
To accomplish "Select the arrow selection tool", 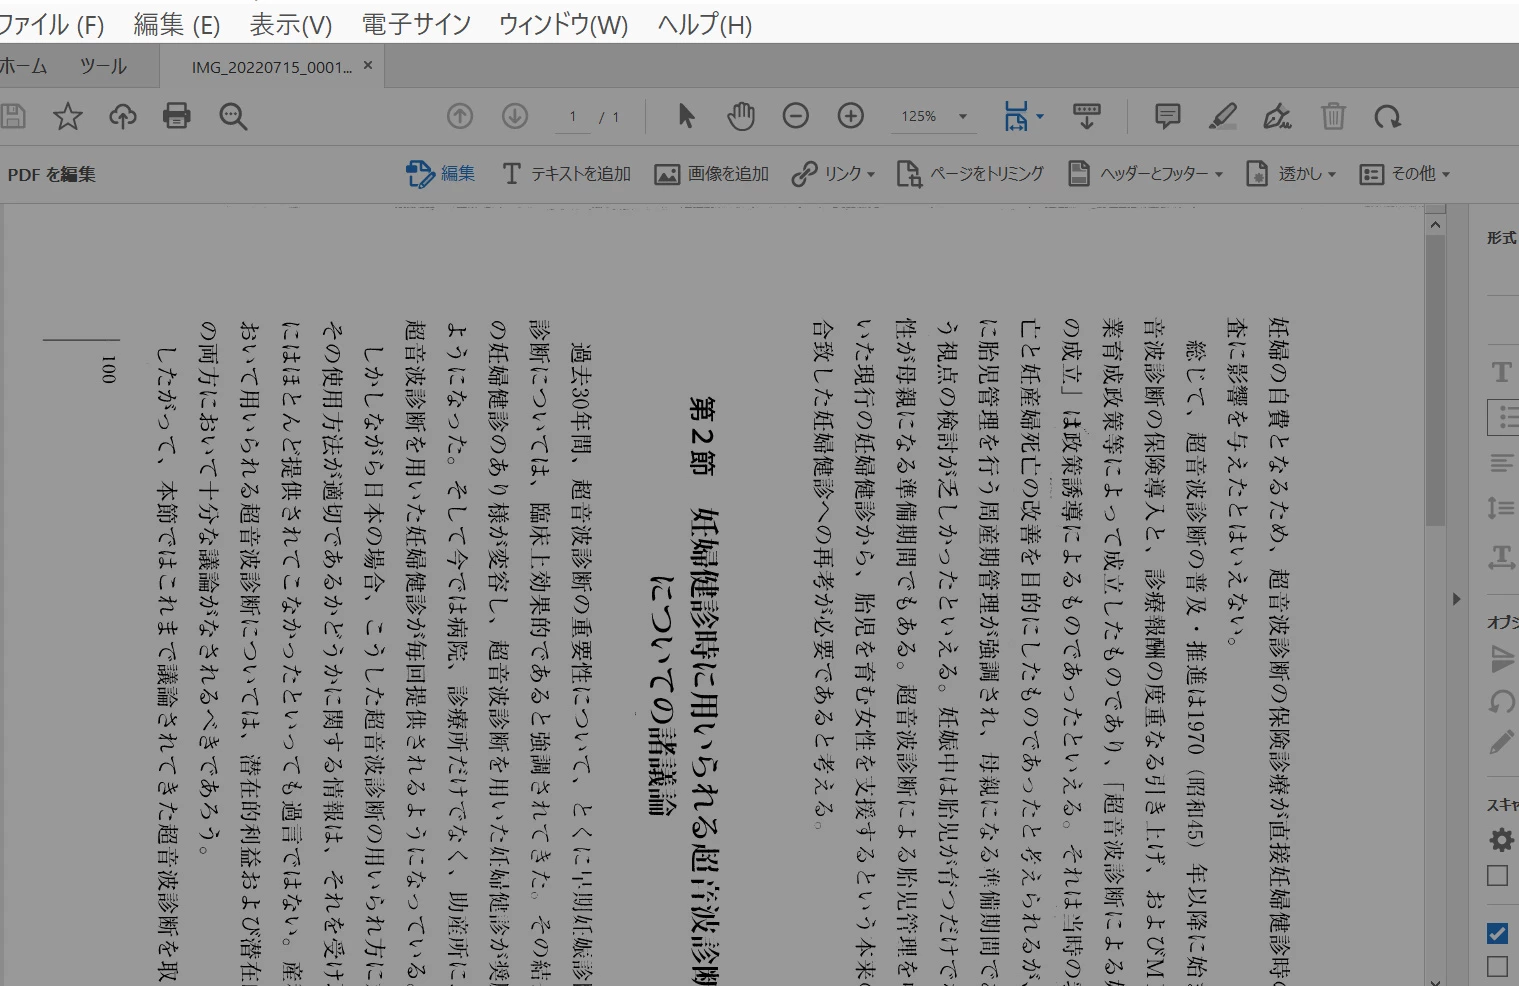I will pos(686,116).
